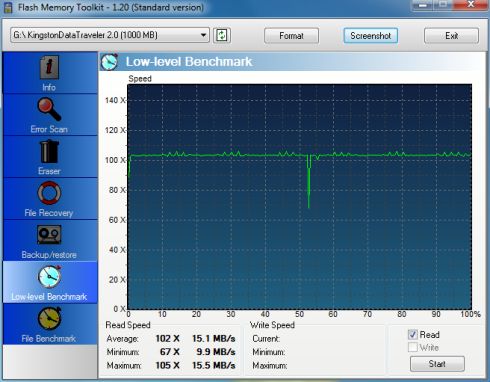This screenshot has width=490, height=382.
Task: Click the maximum 15.5 MB/s value
Action: point(214,365)
